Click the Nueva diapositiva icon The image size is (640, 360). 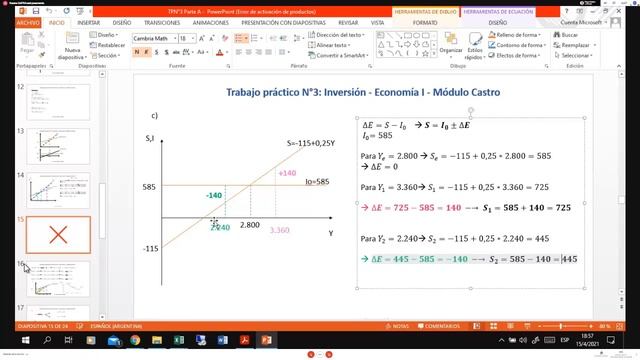[x=72, y=39]
